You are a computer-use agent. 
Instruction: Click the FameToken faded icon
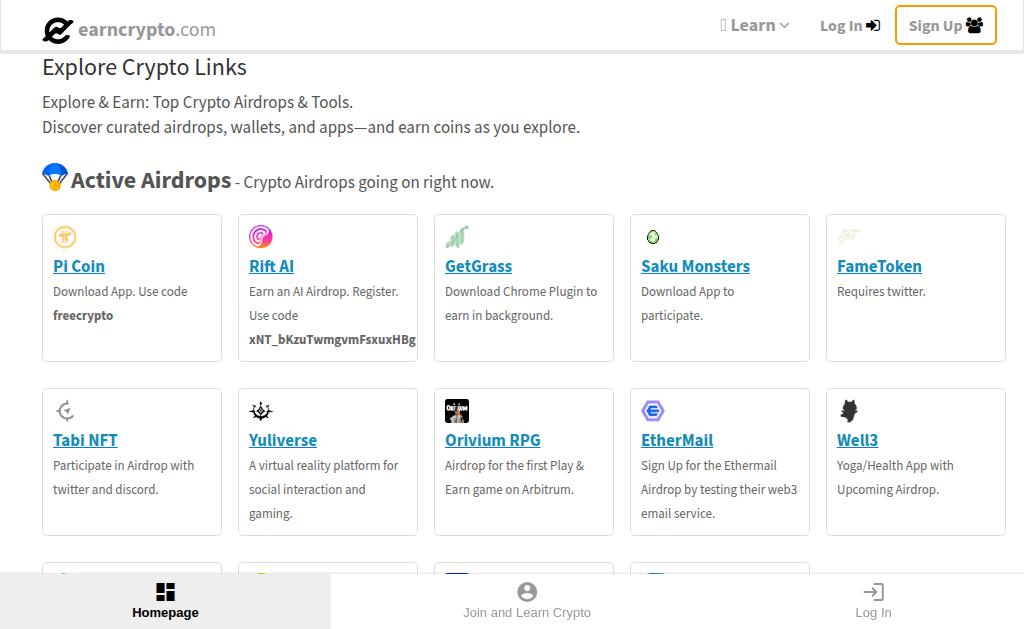[x=849, y=236]
